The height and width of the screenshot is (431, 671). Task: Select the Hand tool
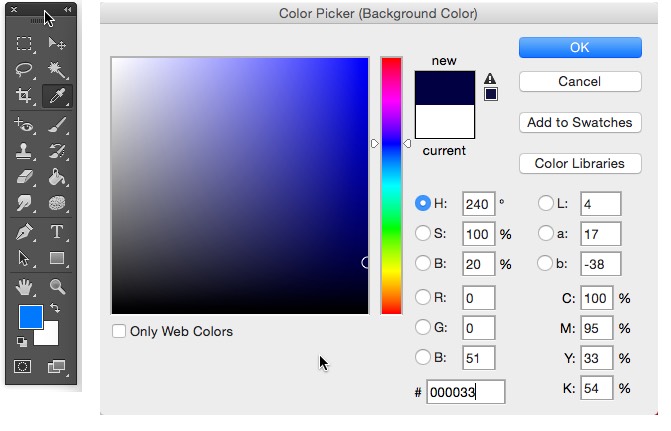pos(25,288)
